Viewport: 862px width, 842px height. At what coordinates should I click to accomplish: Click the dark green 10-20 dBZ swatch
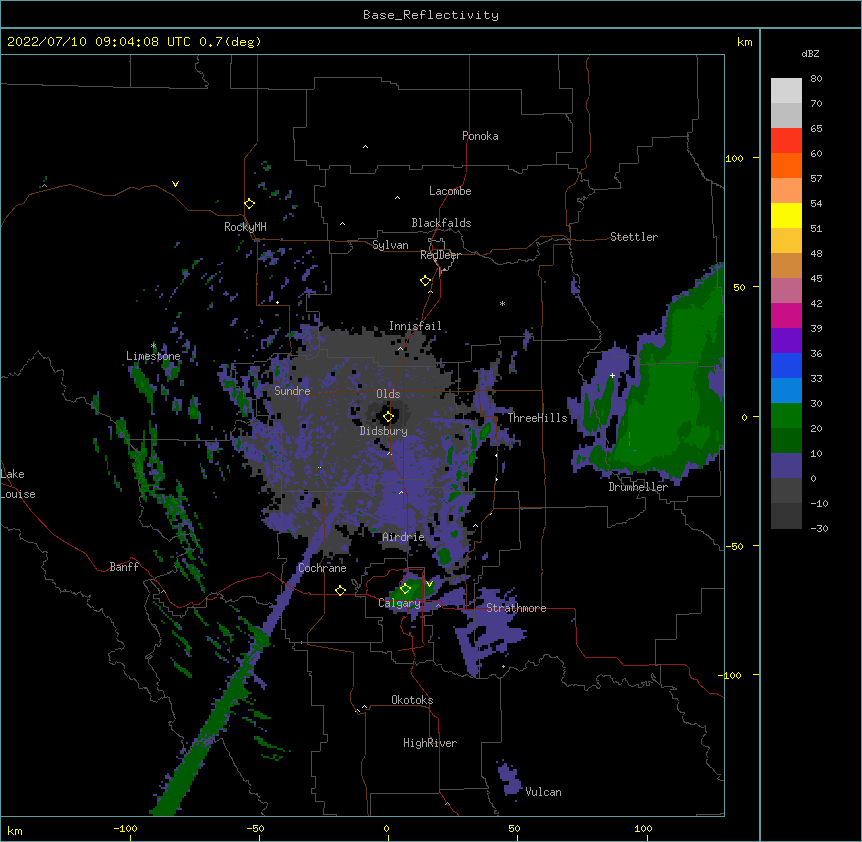tap(786, 440)
